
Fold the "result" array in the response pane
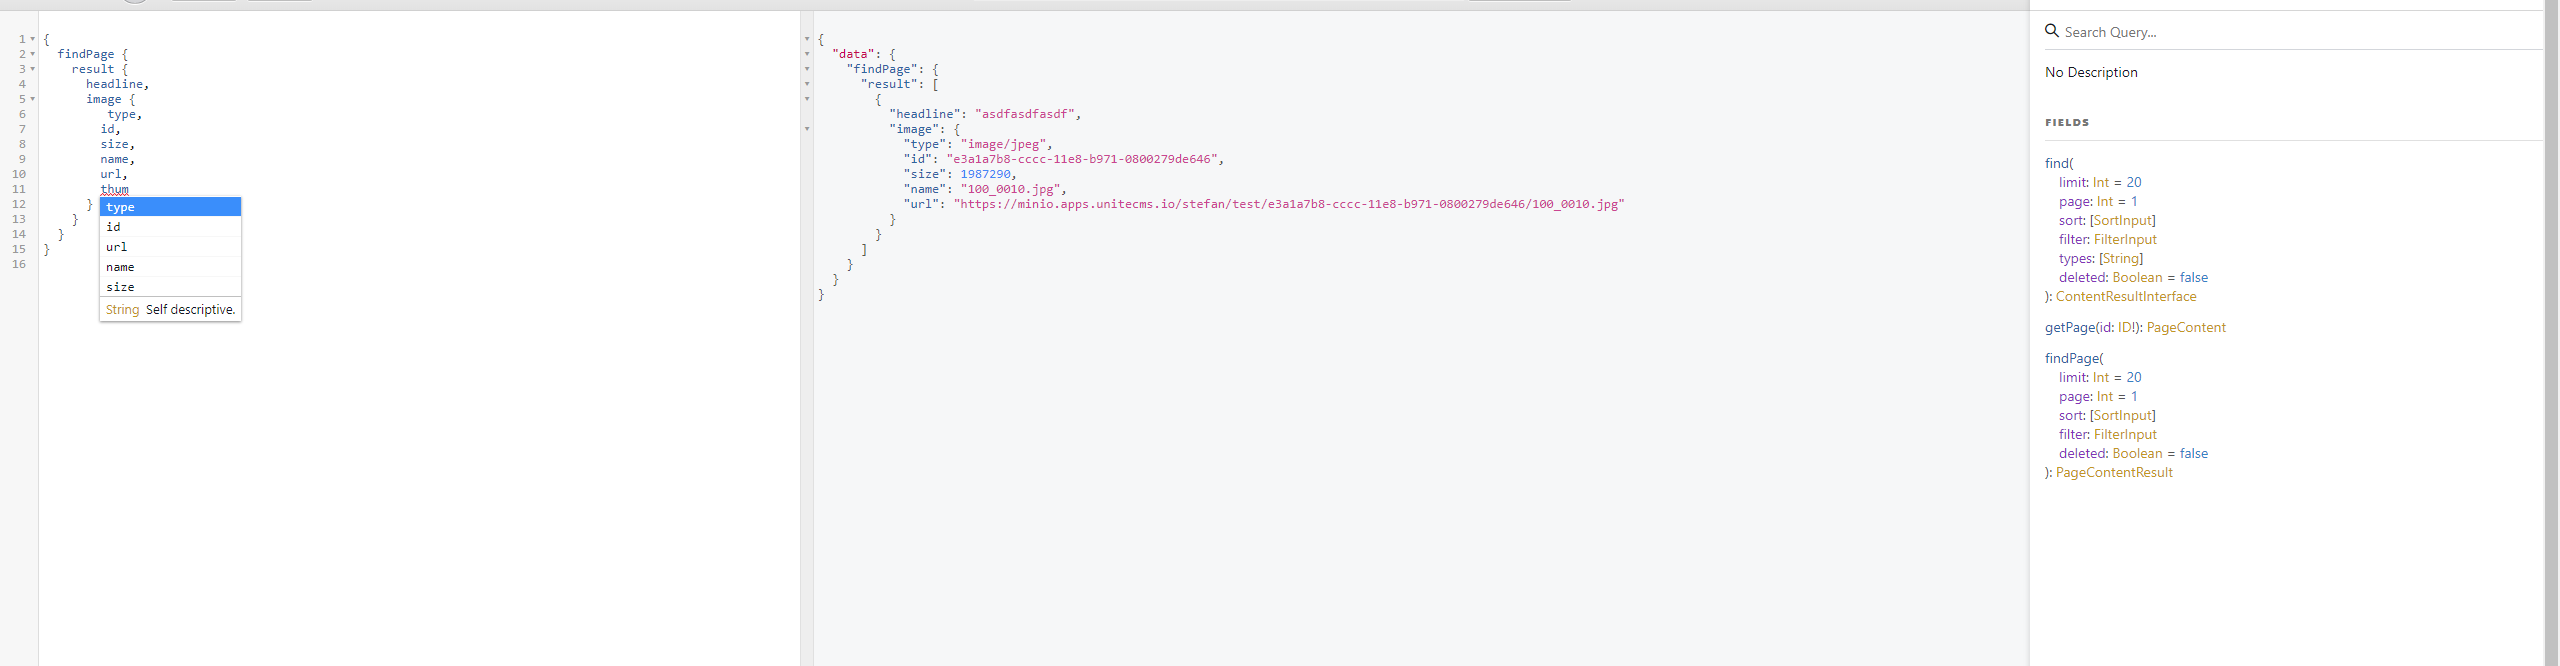(x=807, y=84)
